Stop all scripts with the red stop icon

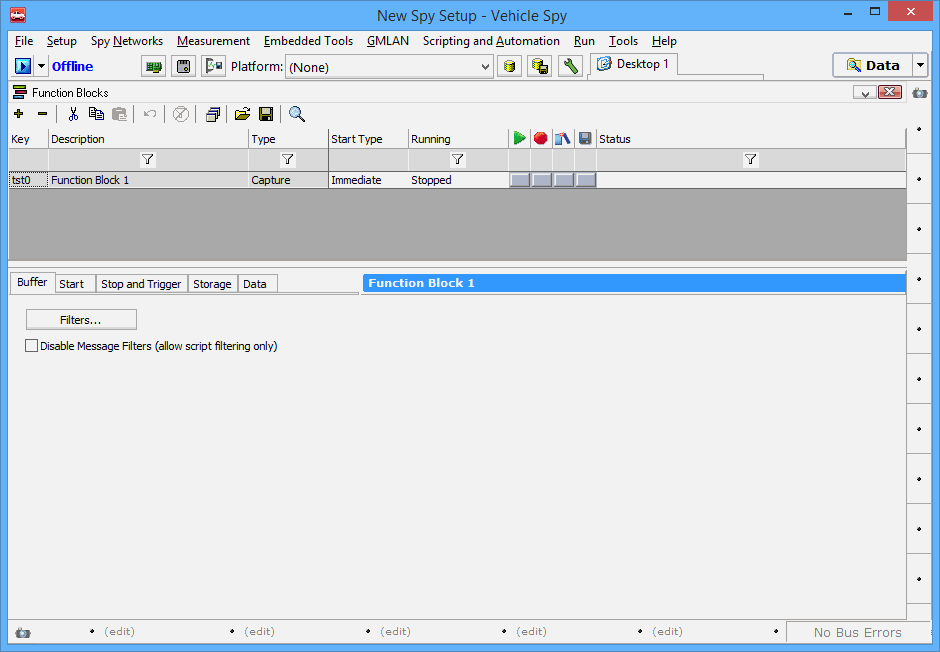(x=540, y=138)
